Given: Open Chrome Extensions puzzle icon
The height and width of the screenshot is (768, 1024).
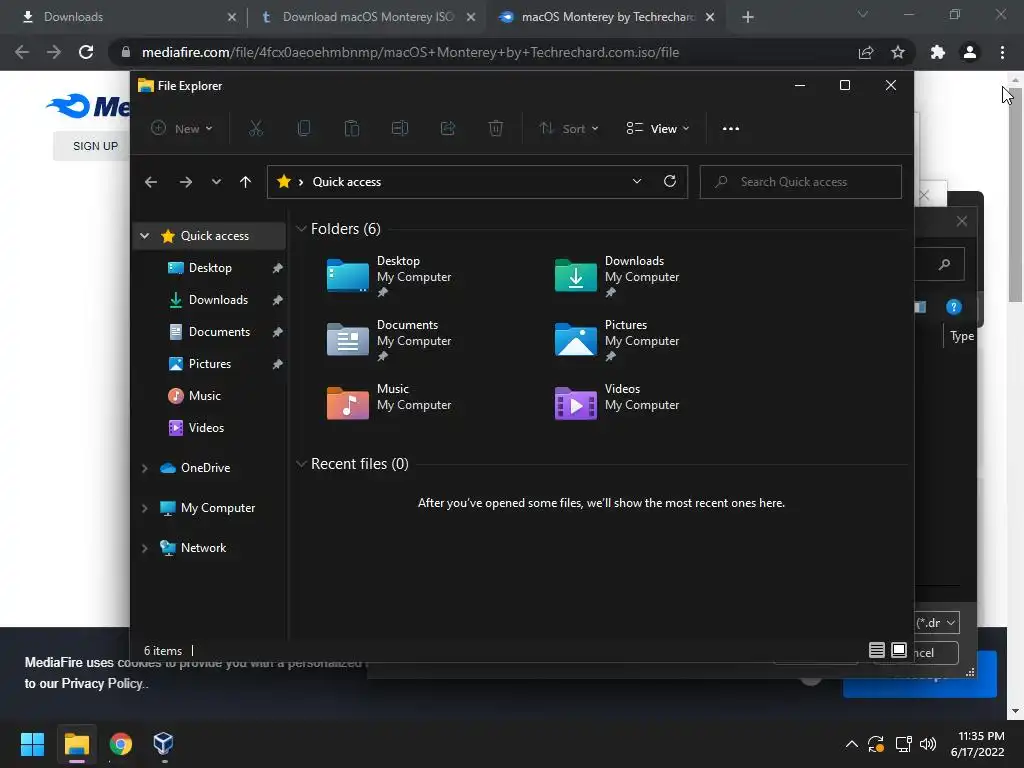Looking at the screenshot, I should pyautogui.click(x=938, y=52).
